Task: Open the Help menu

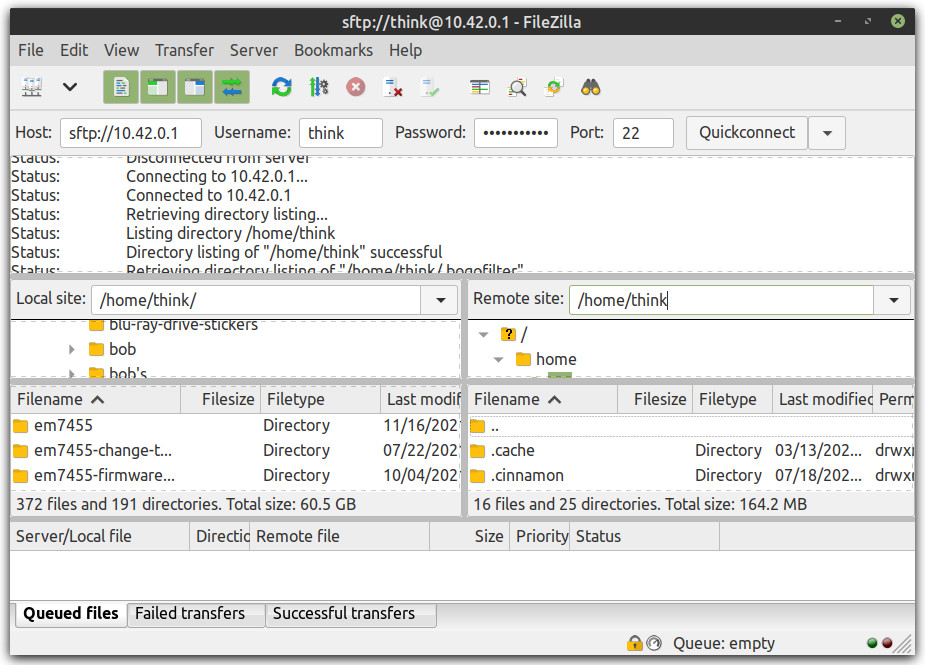Action: pos(405,50)
